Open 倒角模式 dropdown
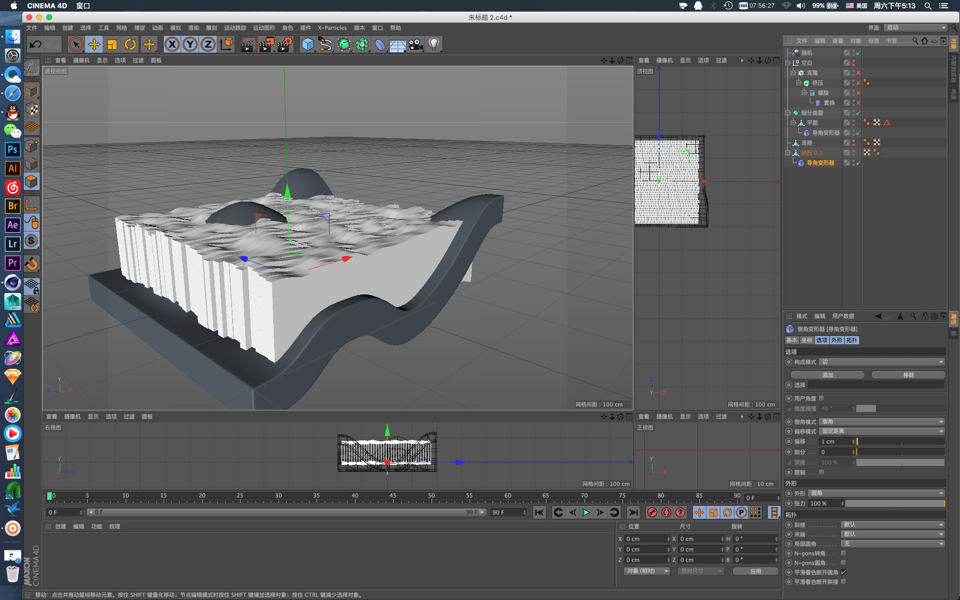This screenshot has width=960, height=600. (882, 422)
